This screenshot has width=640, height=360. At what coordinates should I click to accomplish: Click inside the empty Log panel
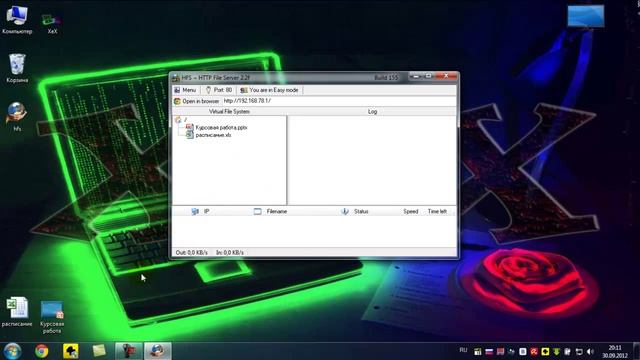click(372, 160)
